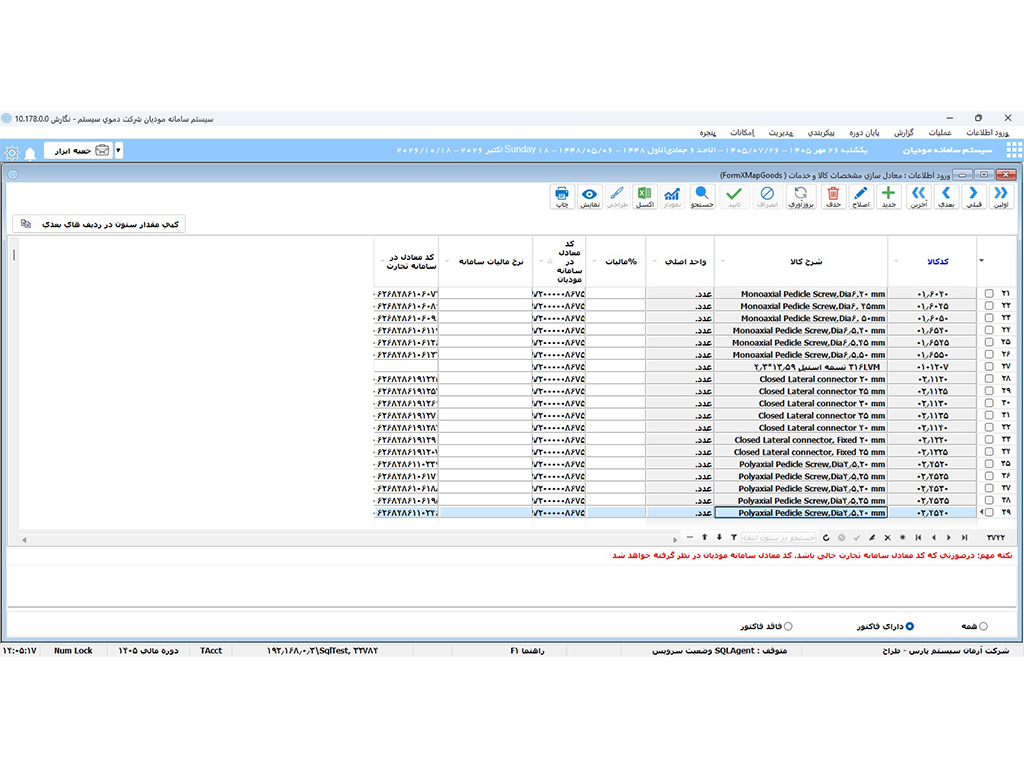The image size is (1024, 768).
Task: Open the عملیات menu
Action: coord(940,133)
